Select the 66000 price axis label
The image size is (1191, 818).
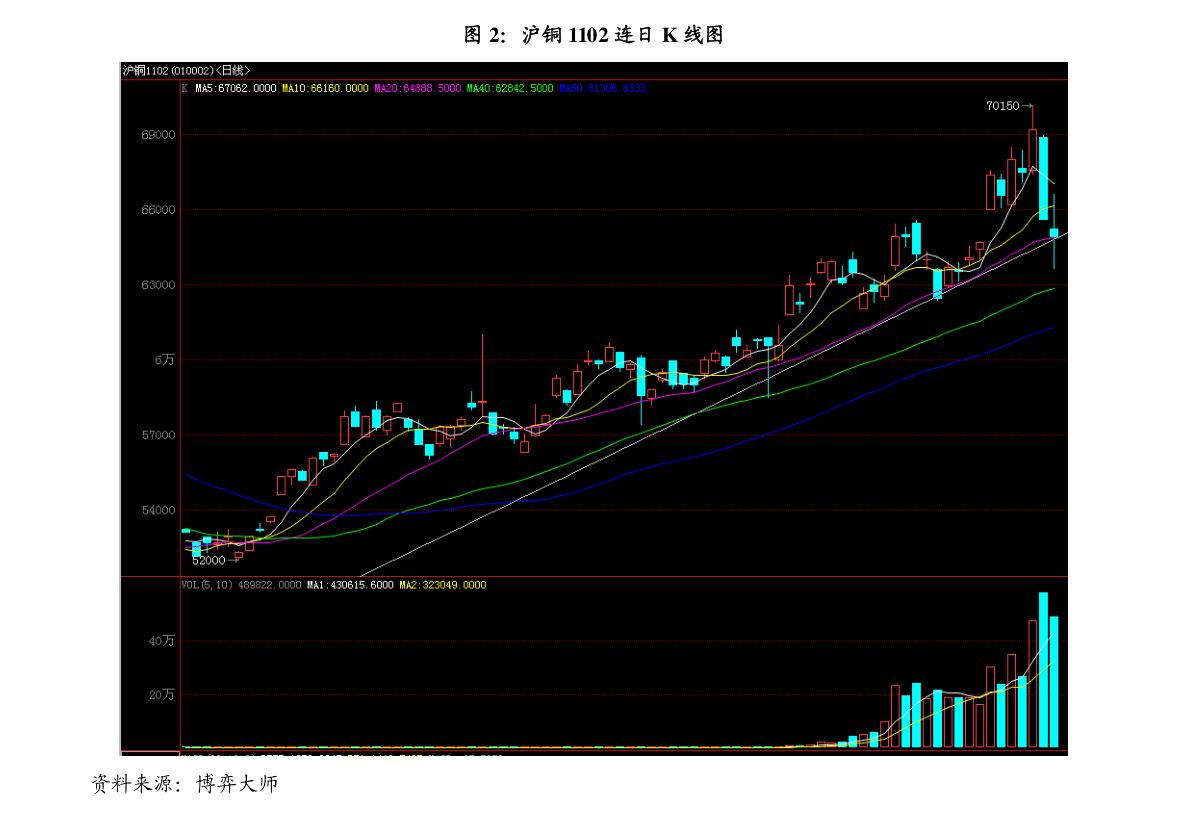(x=158, y=210)
